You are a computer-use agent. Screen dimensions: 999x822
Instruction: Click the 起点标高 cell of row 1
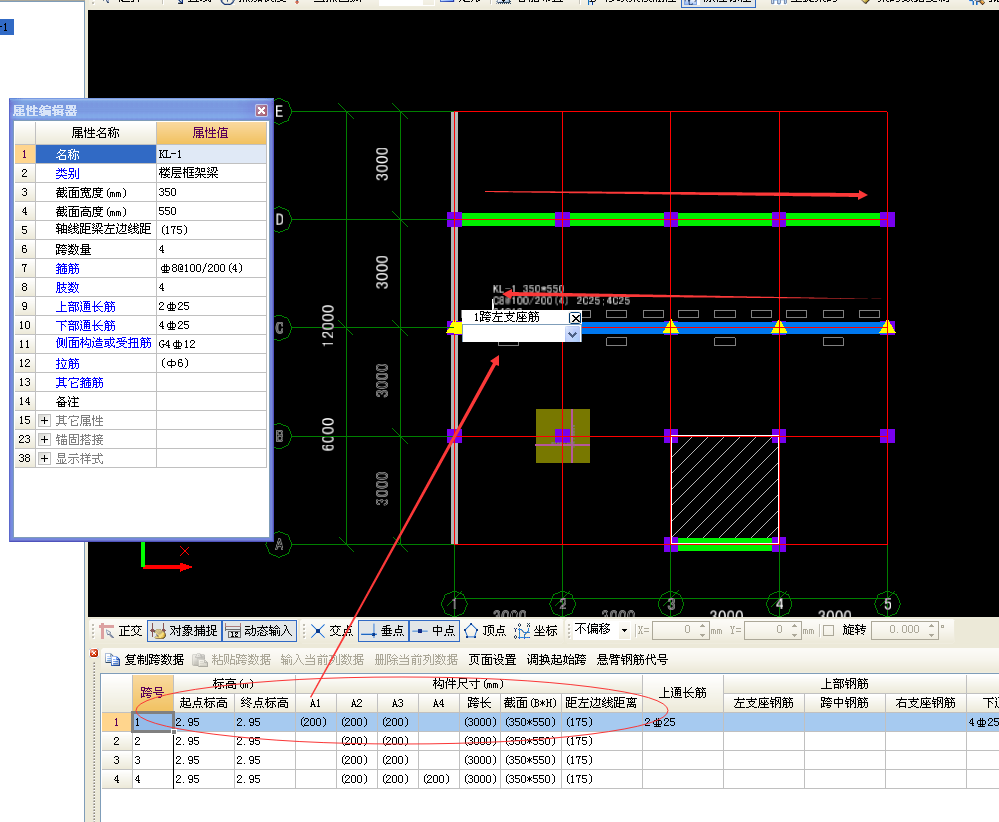(204, 722)
